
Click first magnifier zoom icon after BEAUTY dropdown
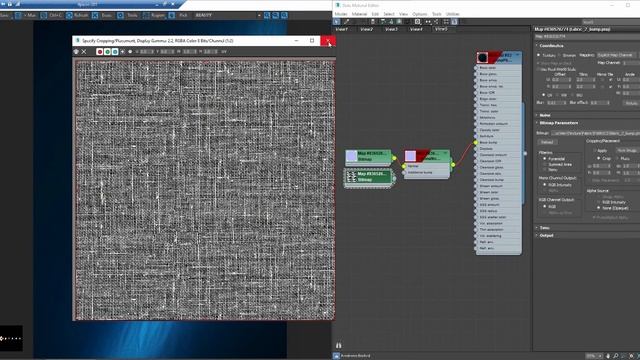point(267,15)
